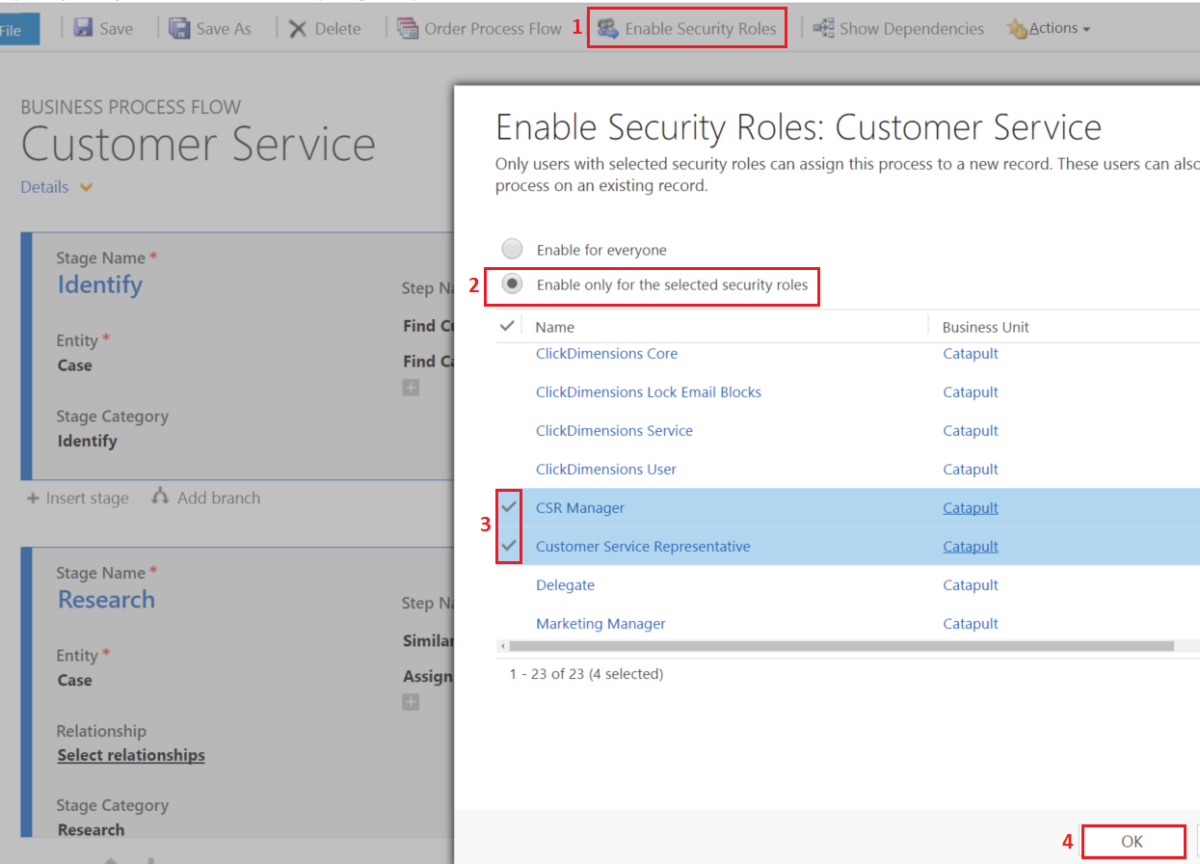Viewport: 1200px width, 864px height.
Task: Click Stage Category value Research
Action: [91, 830]
